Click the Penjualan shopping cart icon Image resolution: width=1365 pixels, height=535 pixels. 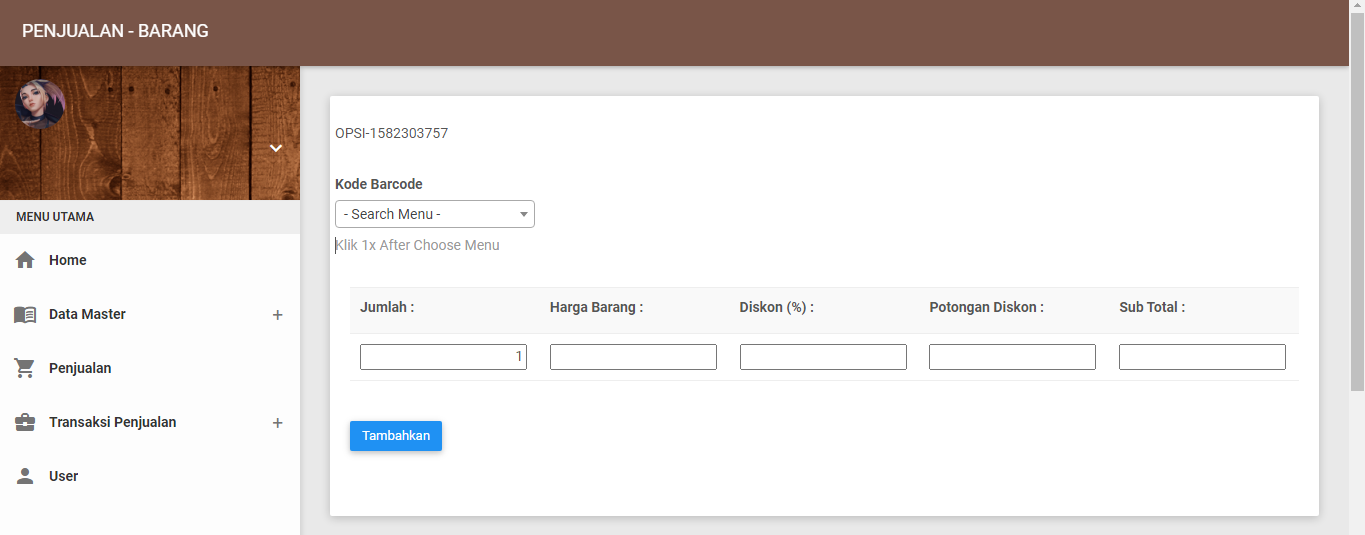25,368
